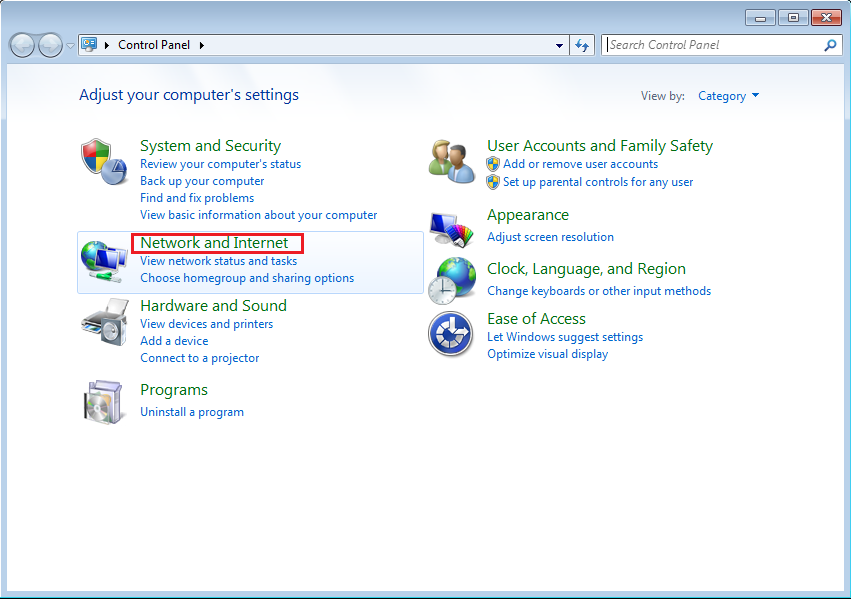The width and height of the screenshot is (852, 601).
Task: Open Network and Internet category
Action: click(216, 242)
